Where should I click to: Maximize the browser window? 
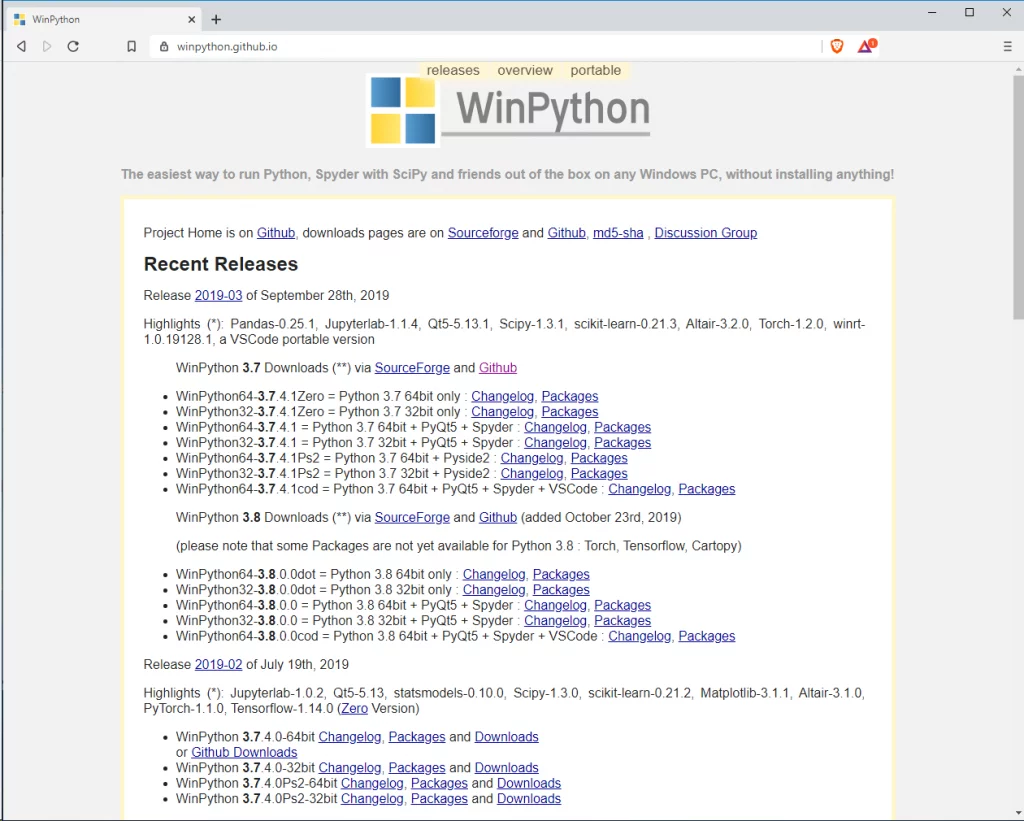(x=969, y=12)
